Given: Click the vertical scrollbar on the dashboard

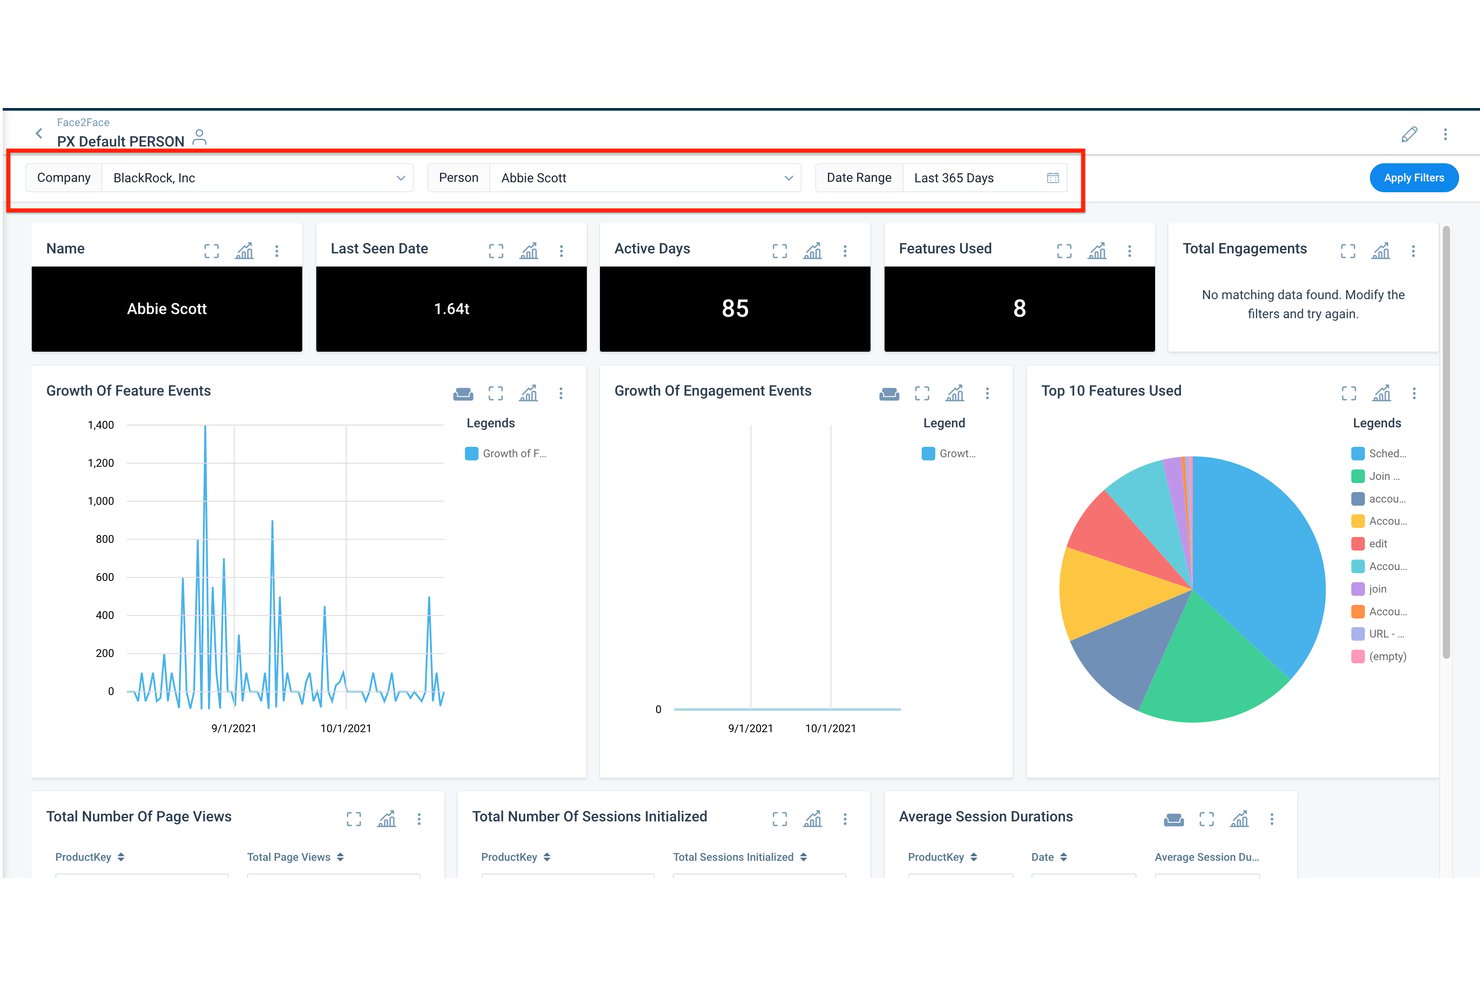Looking at the screenshot, I should point(1446,443).
